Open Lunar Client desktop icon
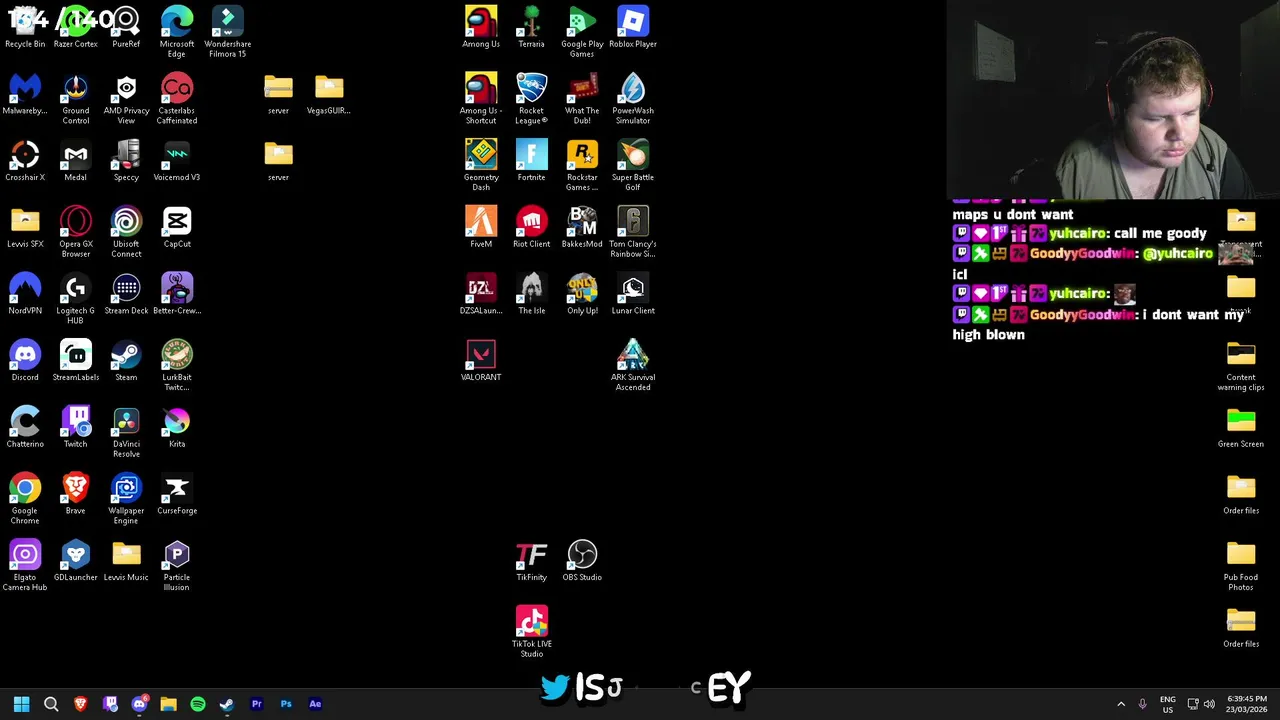This screenshot has height=720, width=1280. 633,295
